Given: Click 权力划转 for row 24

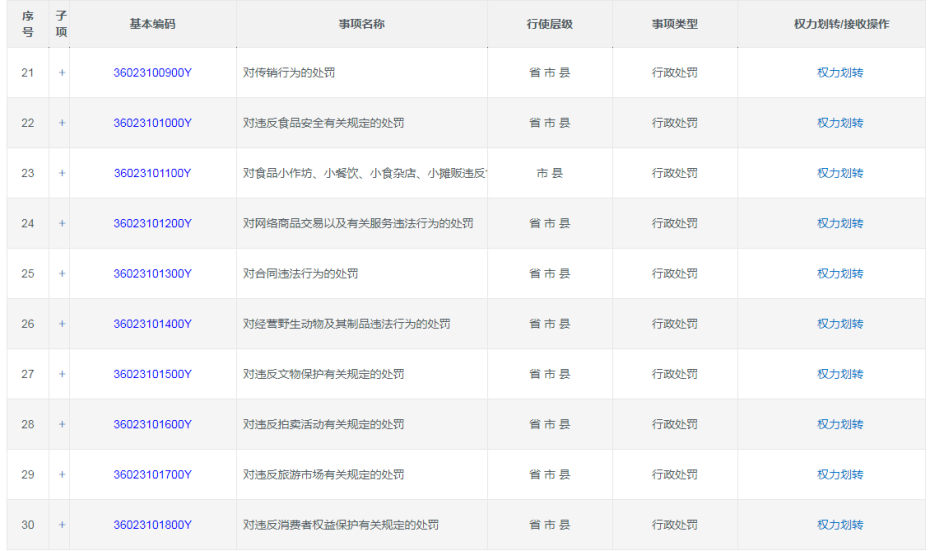Looking at the screenshot, I should pos(840,224).
